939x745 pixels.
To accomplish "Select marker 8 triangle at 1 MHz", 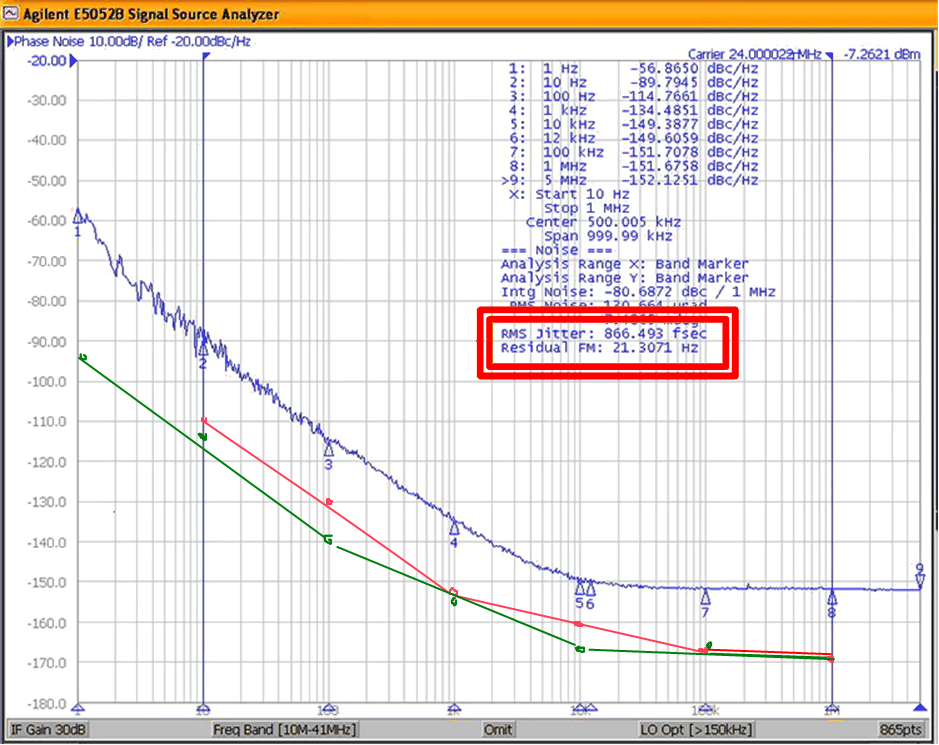I will pyautogui.click(x=831, y=597).
